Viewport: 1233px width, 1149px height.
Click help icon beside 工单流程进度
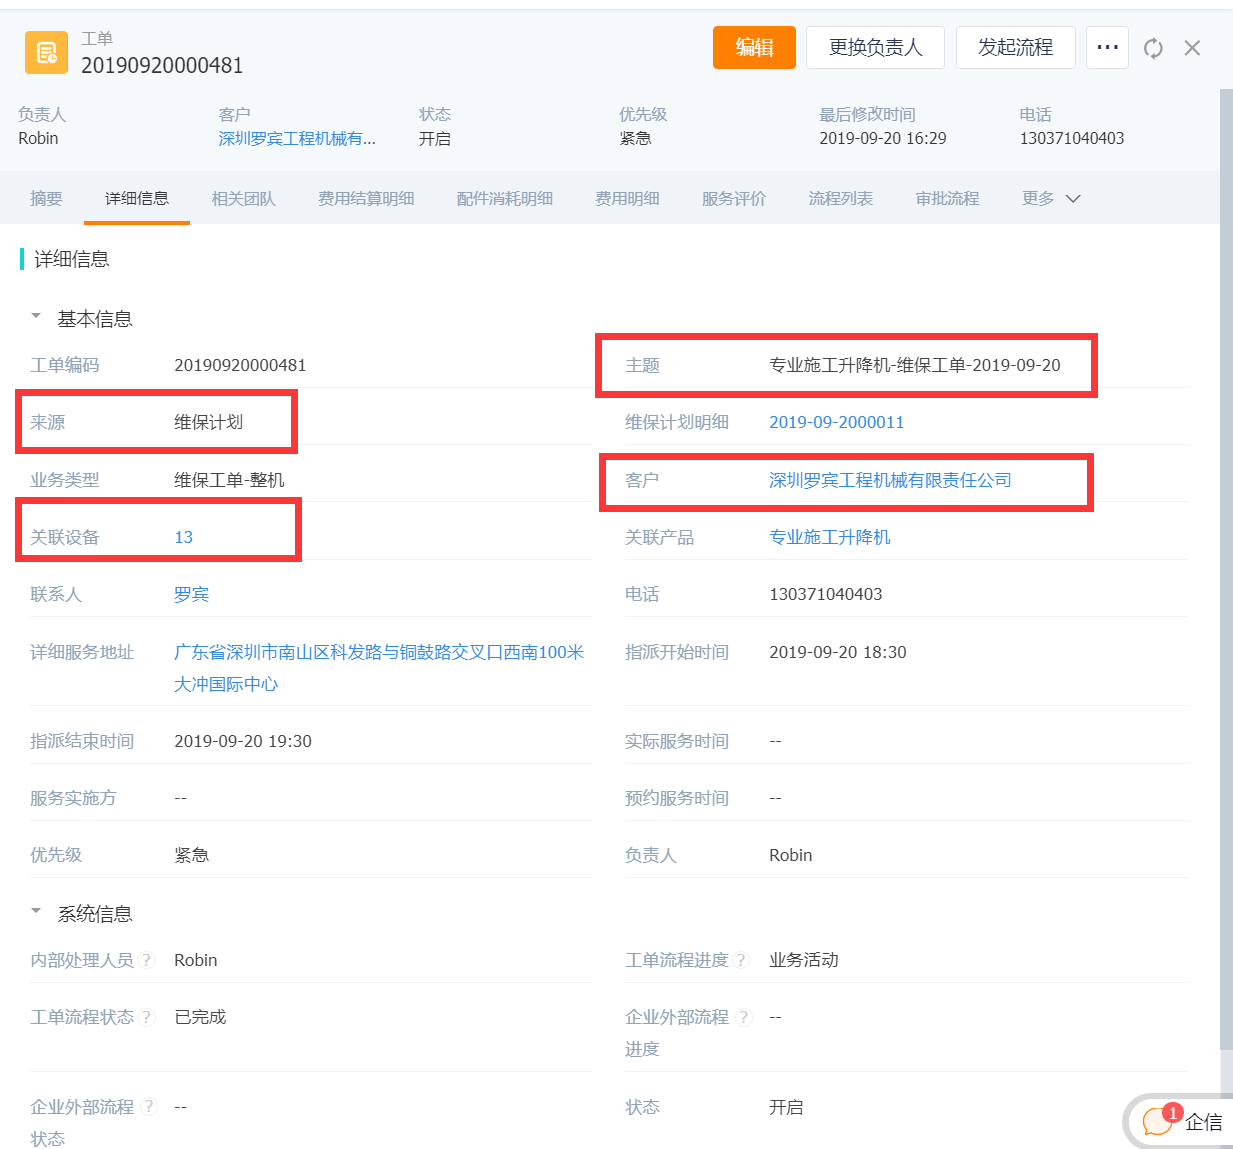[x=741, y=960]
